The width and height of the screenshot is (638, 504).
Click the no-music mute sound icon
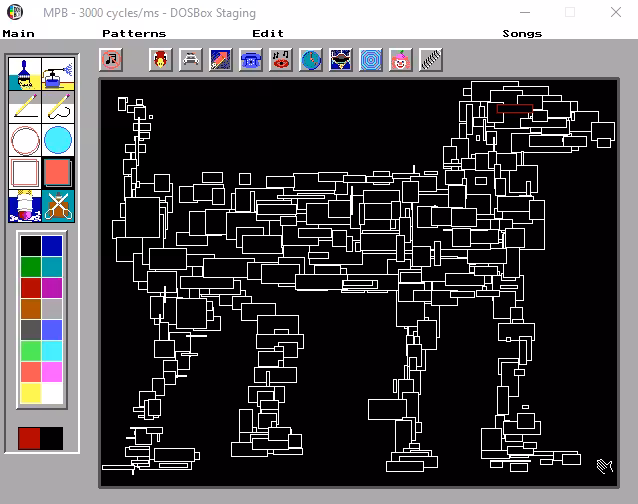pos(111,60)
